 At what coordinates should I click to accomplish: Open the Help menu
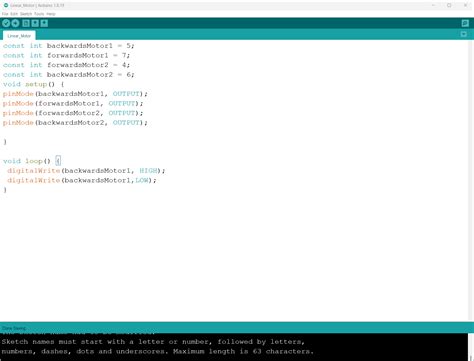tap(51, 14)
